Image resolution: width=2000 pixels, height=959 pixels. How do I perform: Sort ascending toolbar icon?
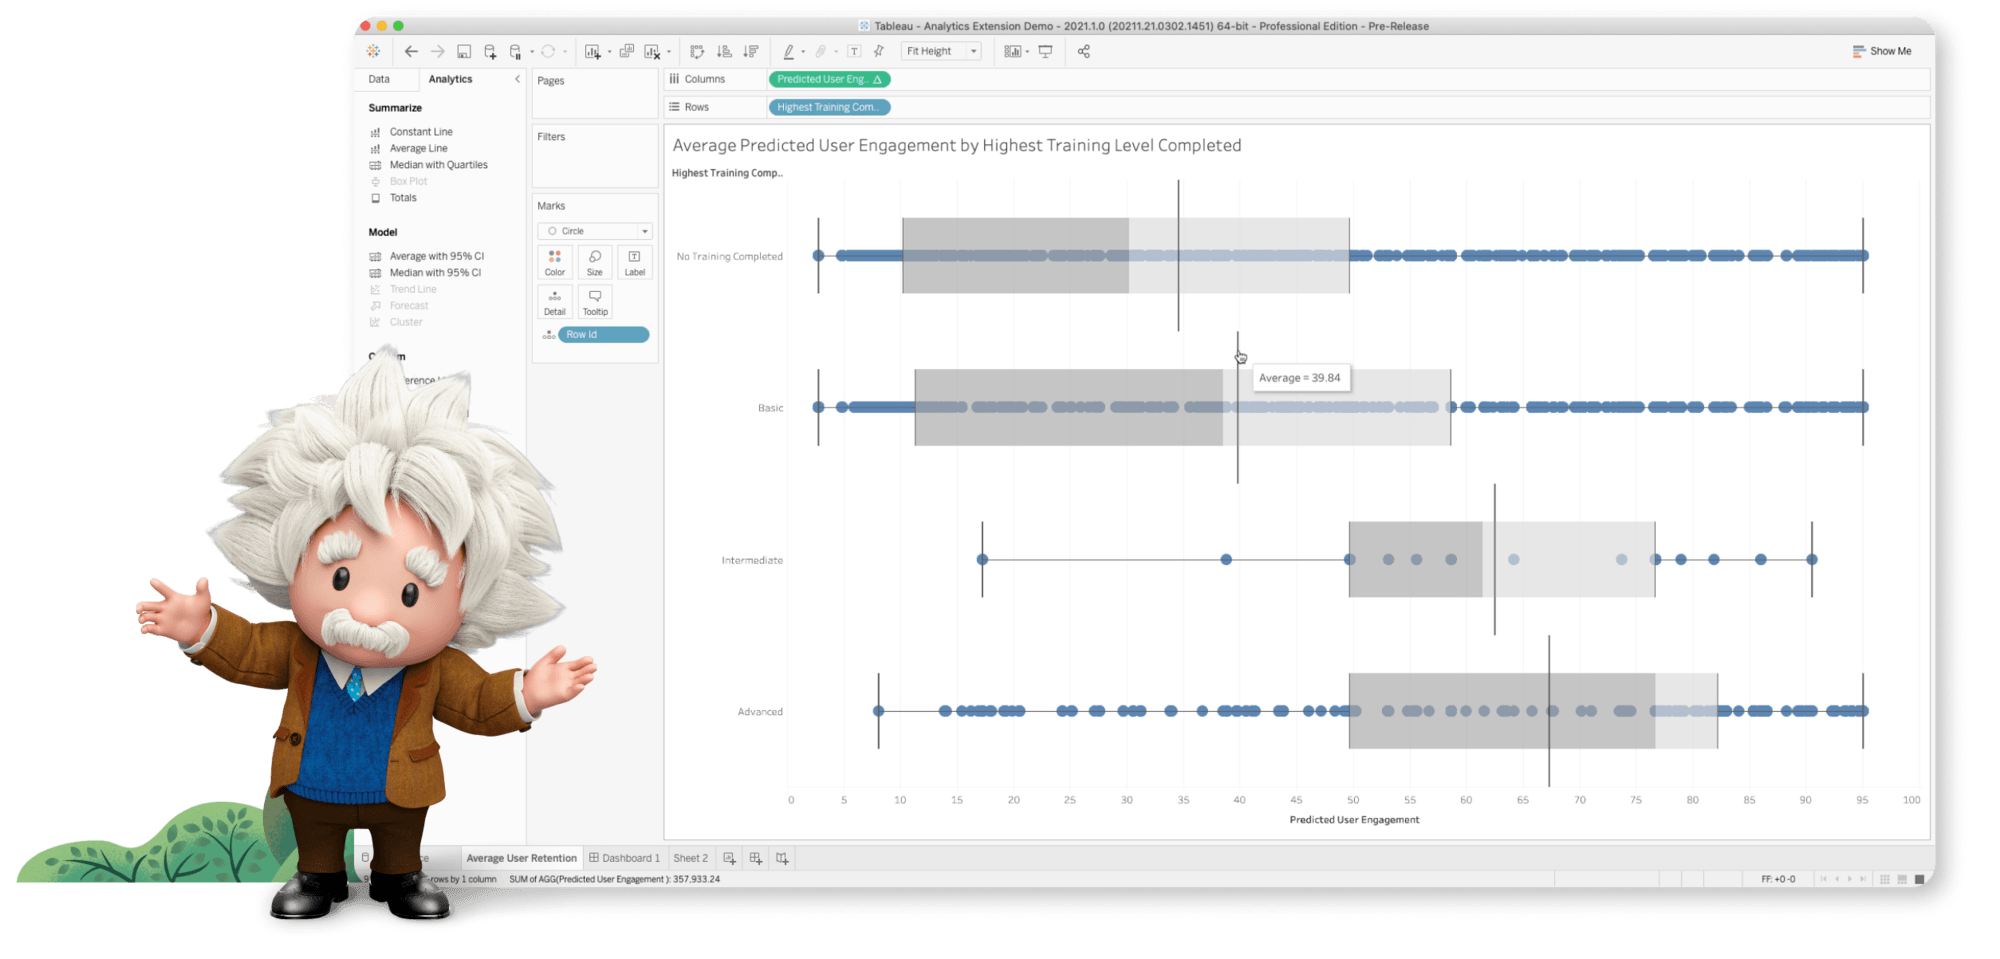[x=724, y=51]
